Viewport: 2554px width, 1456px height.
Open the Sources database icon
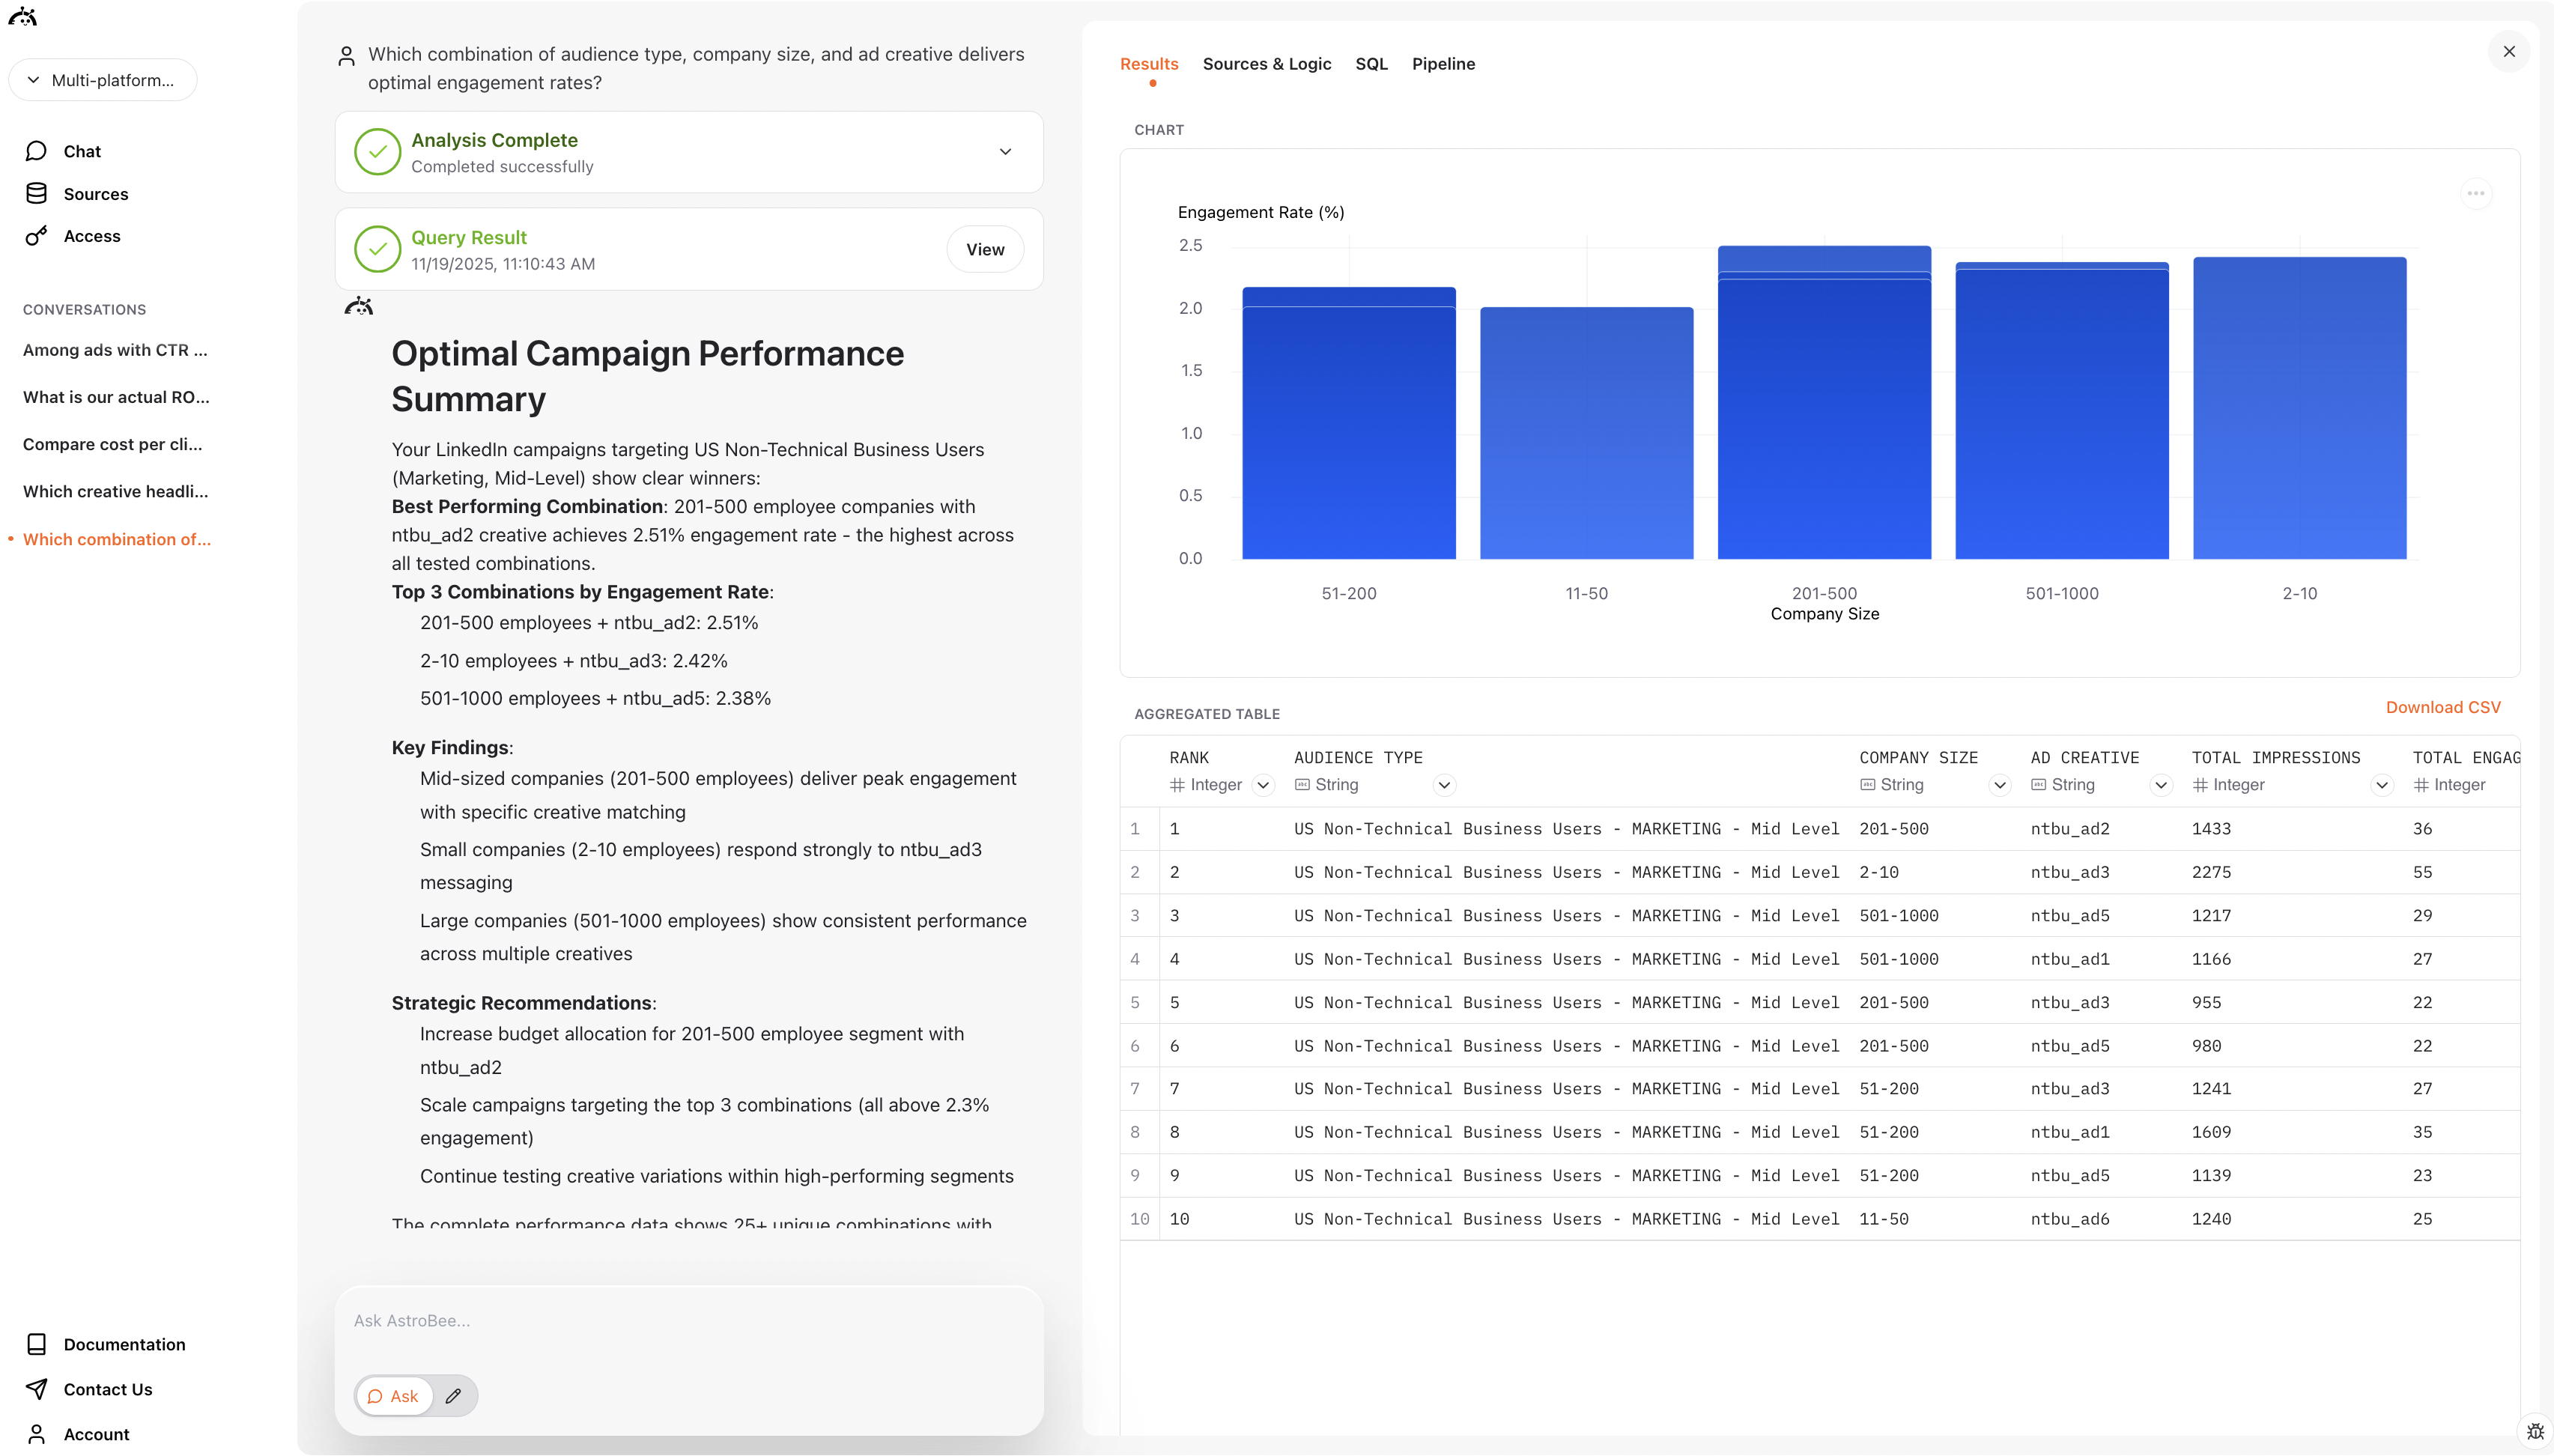[x=36, y=193]
